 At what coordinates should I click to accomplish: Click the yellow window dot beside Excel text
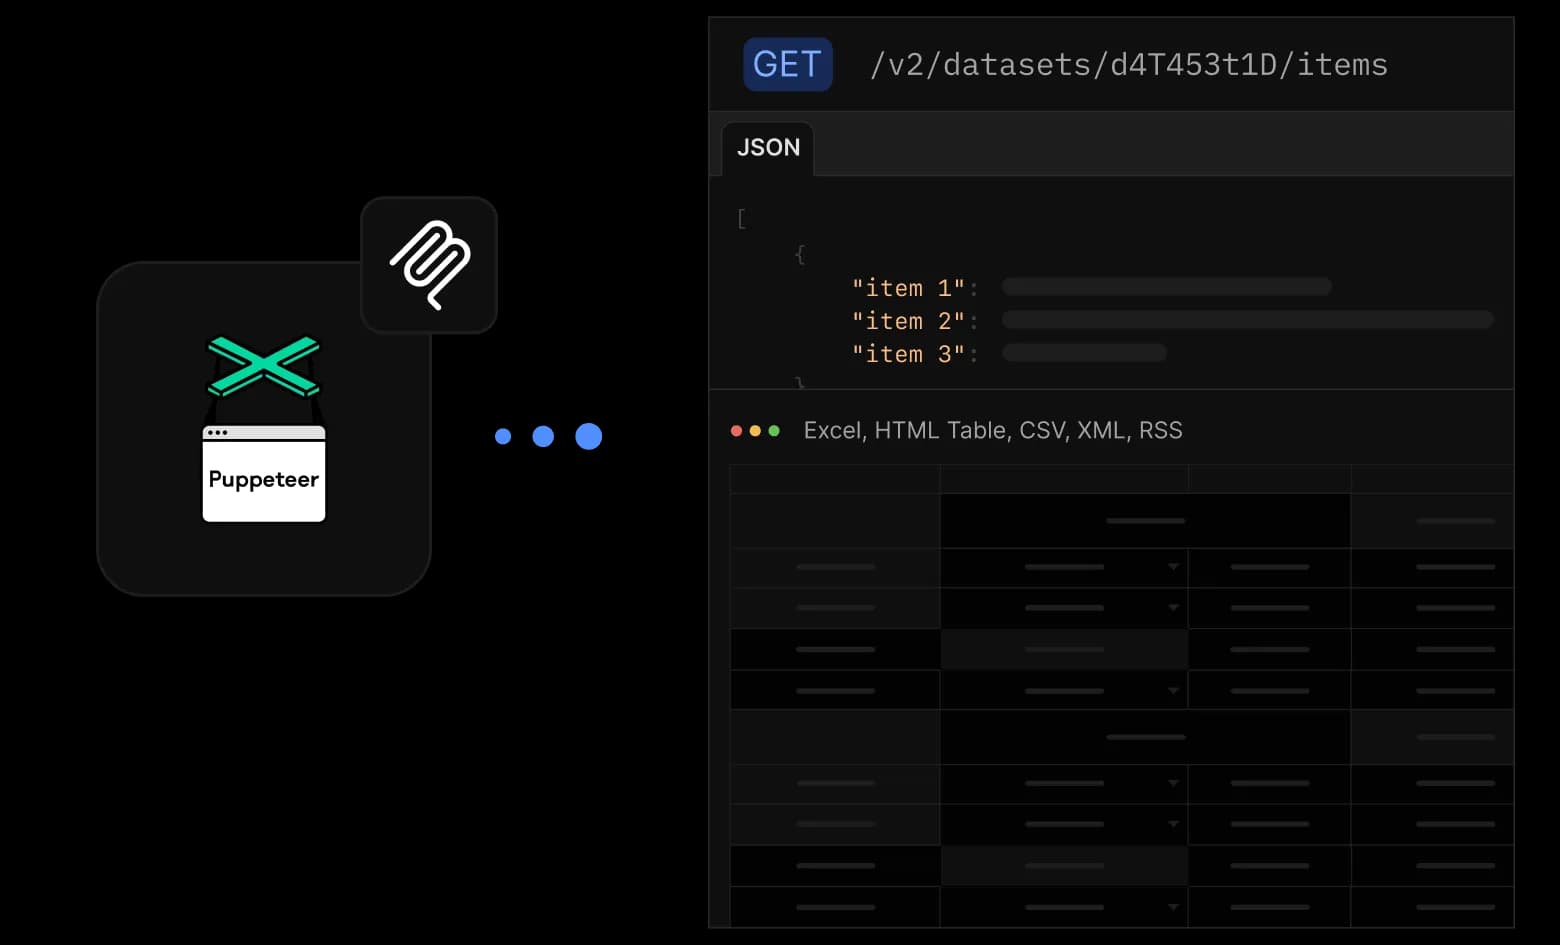[x=755, y=431]
